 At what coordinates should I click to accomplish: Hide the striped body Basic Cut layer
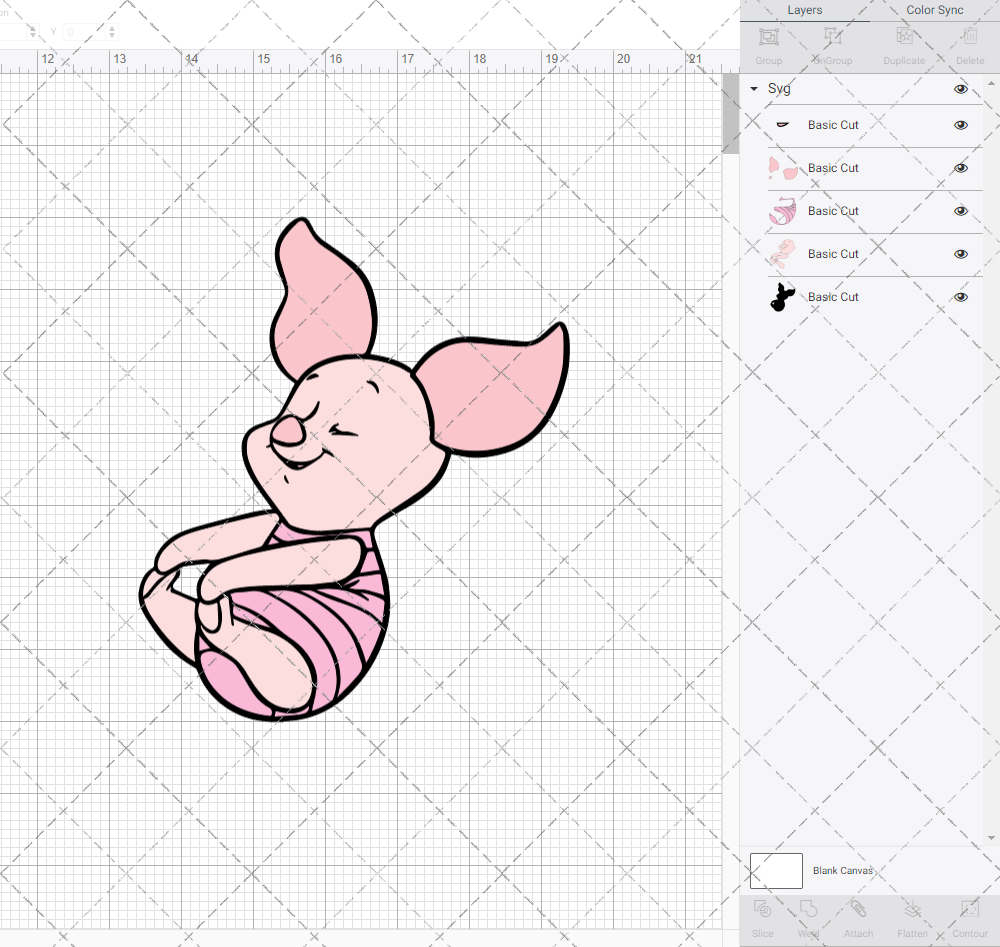pyautogui.click(x=960, y=211)
